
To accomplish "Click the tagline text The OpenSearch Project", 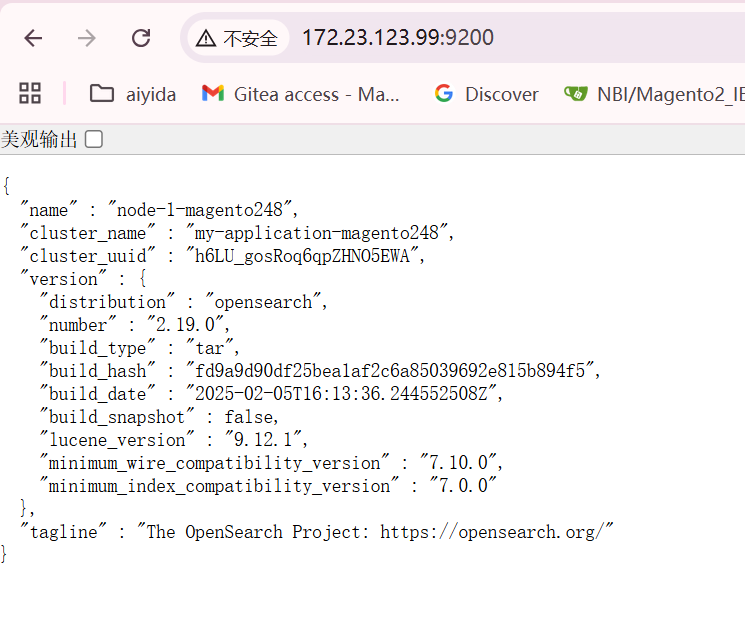I will click(x=257, y=532).
